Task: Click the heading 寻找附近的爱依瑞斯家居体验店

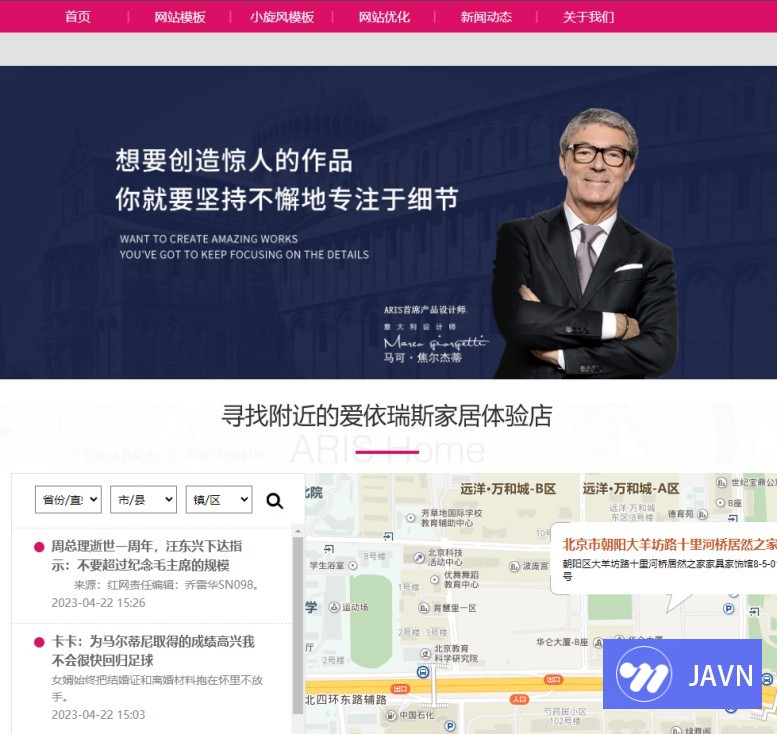Action: (x=387, y=415)
